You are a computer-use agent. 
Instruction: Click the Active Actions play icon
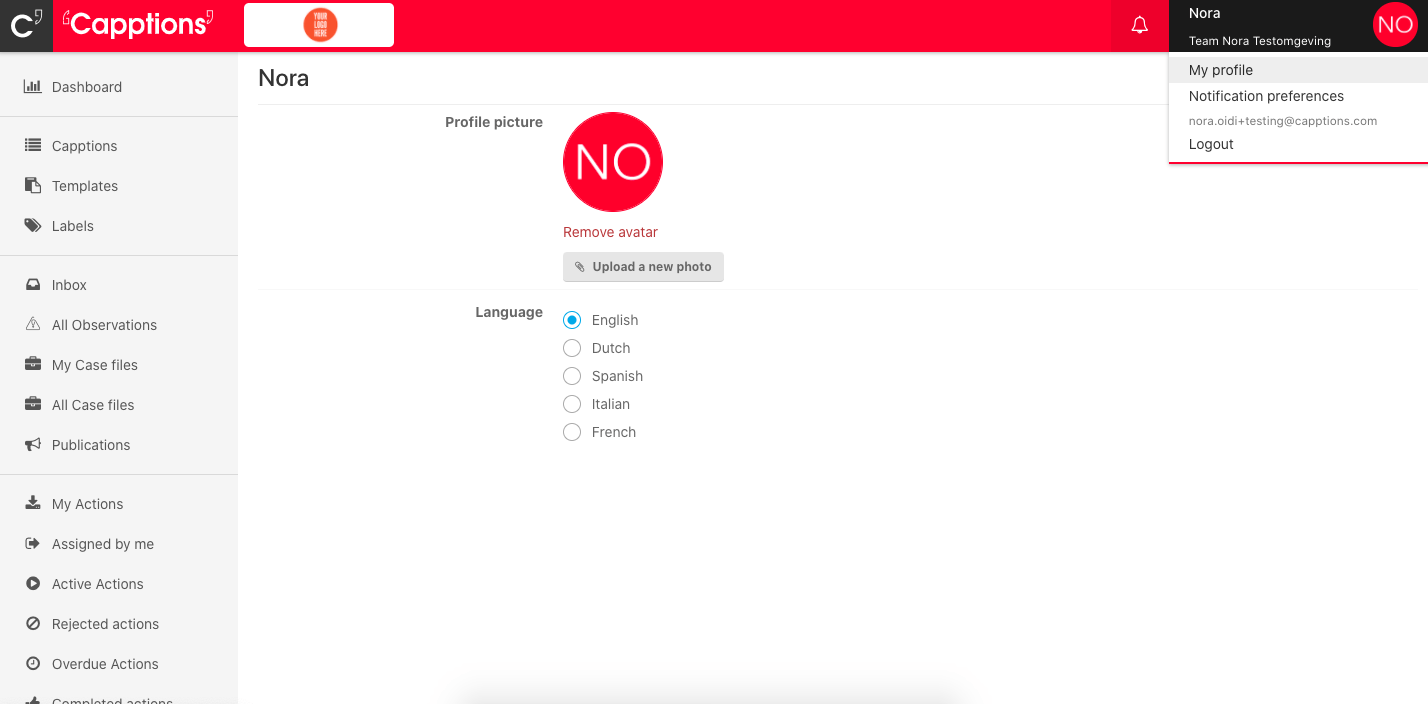tap(32, 584)
